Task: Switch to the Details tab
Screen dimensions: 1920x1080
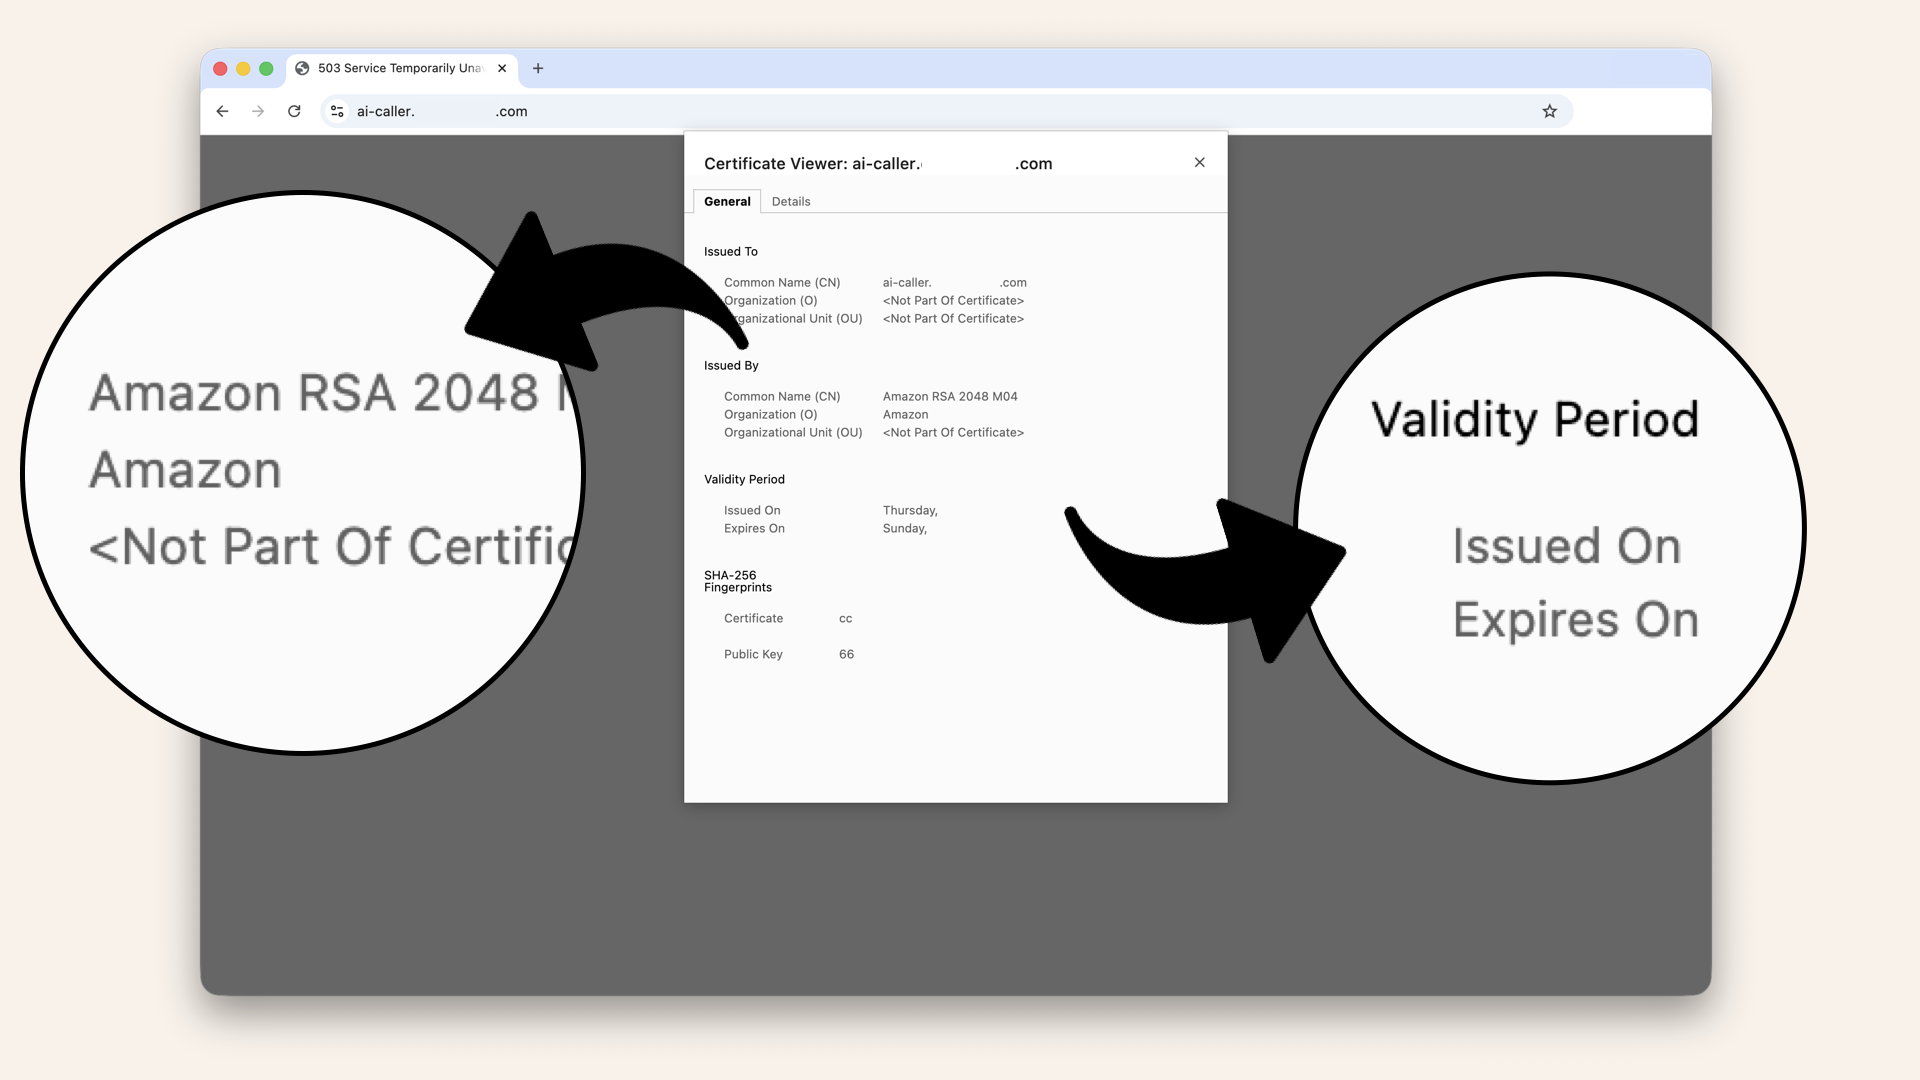Action: click(791, 201)
